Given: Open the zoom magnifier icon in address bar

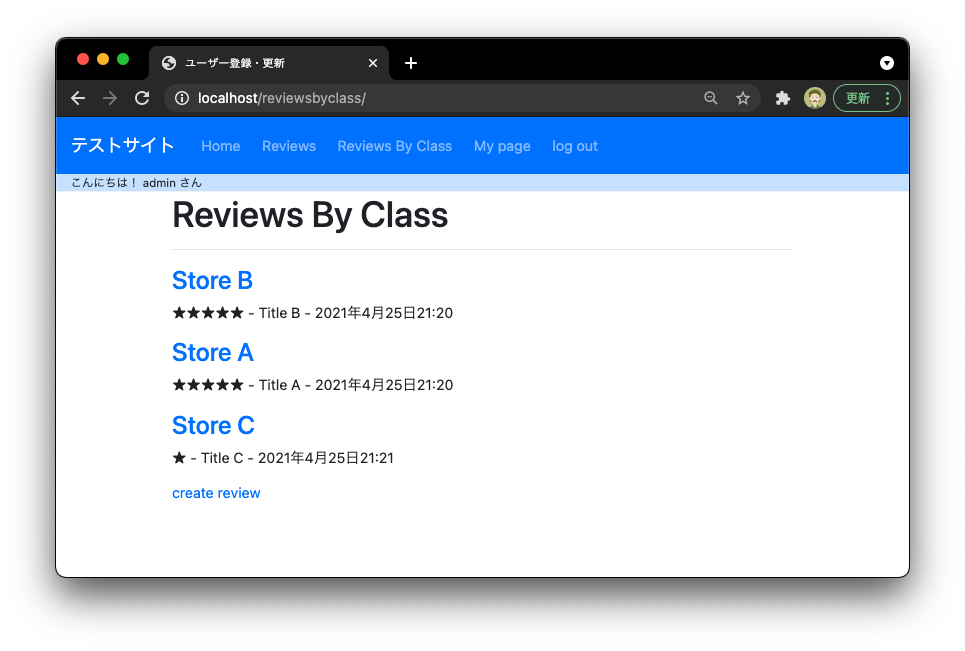Looking at the screenshot, I should click(x=711, y=98).
